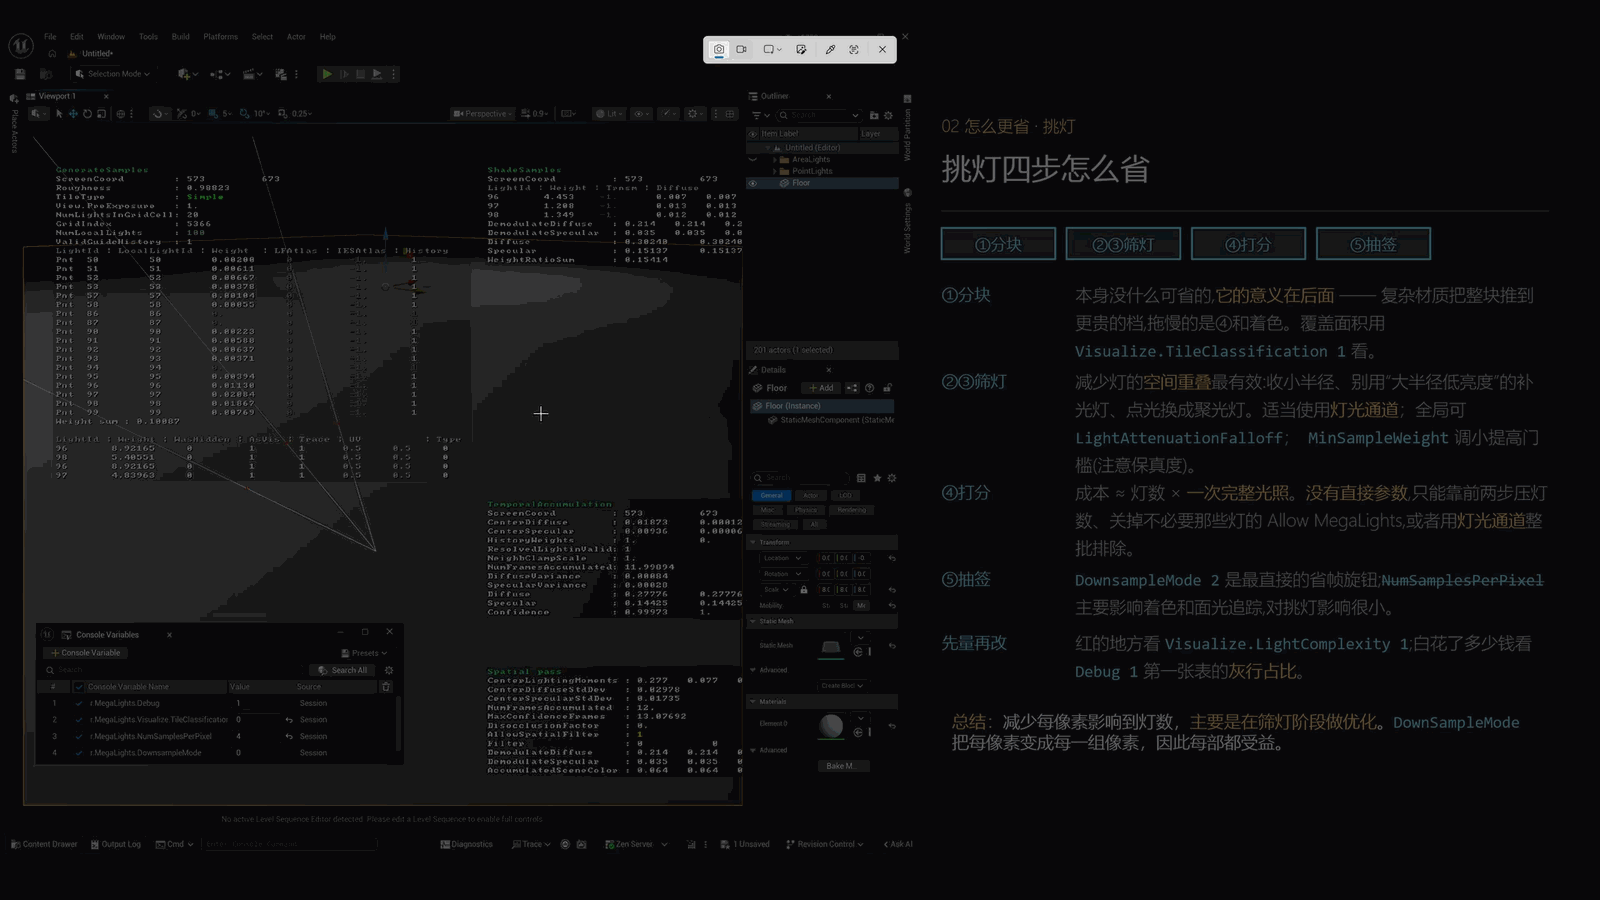Click the Outliner settings gear icon

point(888,115)
